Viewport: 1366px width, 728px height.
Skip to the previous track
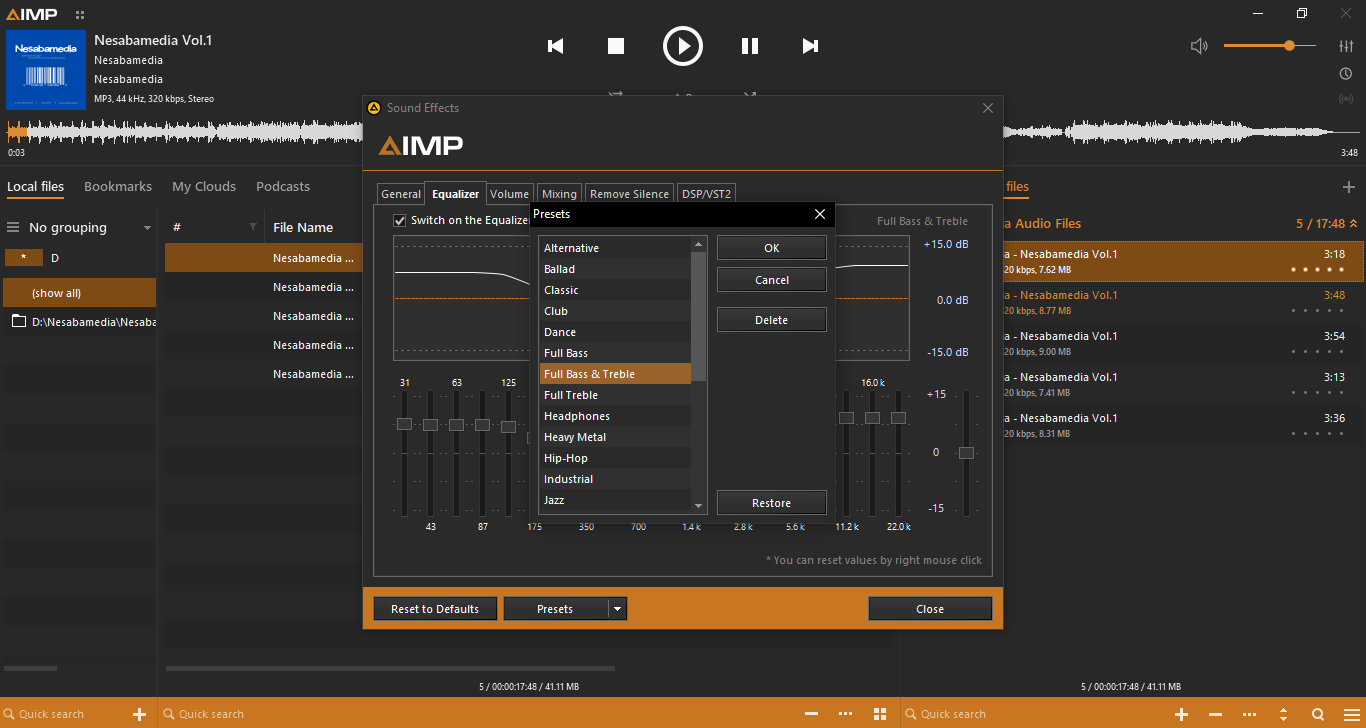pyautogui.click(x=556, y=46)
